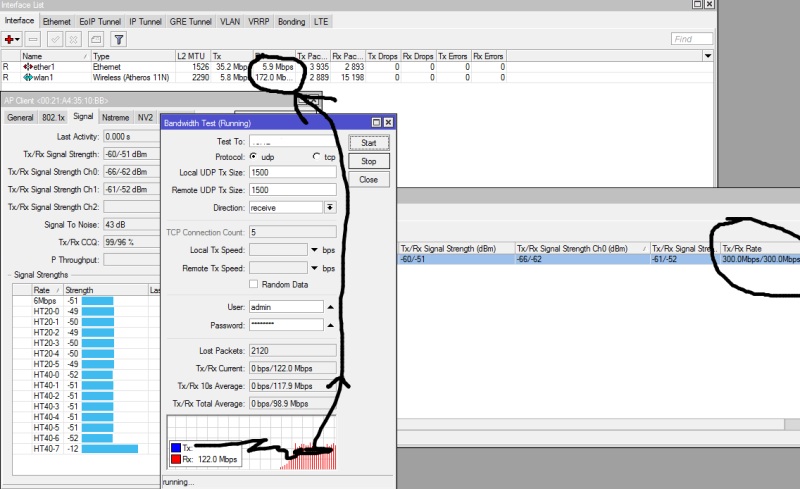Image resolution: width=800 pixels, height=489 pixels.
Task: Click the Rate column header in Signal Strengths
Action: pyautogui.click(x=47, y=290)
